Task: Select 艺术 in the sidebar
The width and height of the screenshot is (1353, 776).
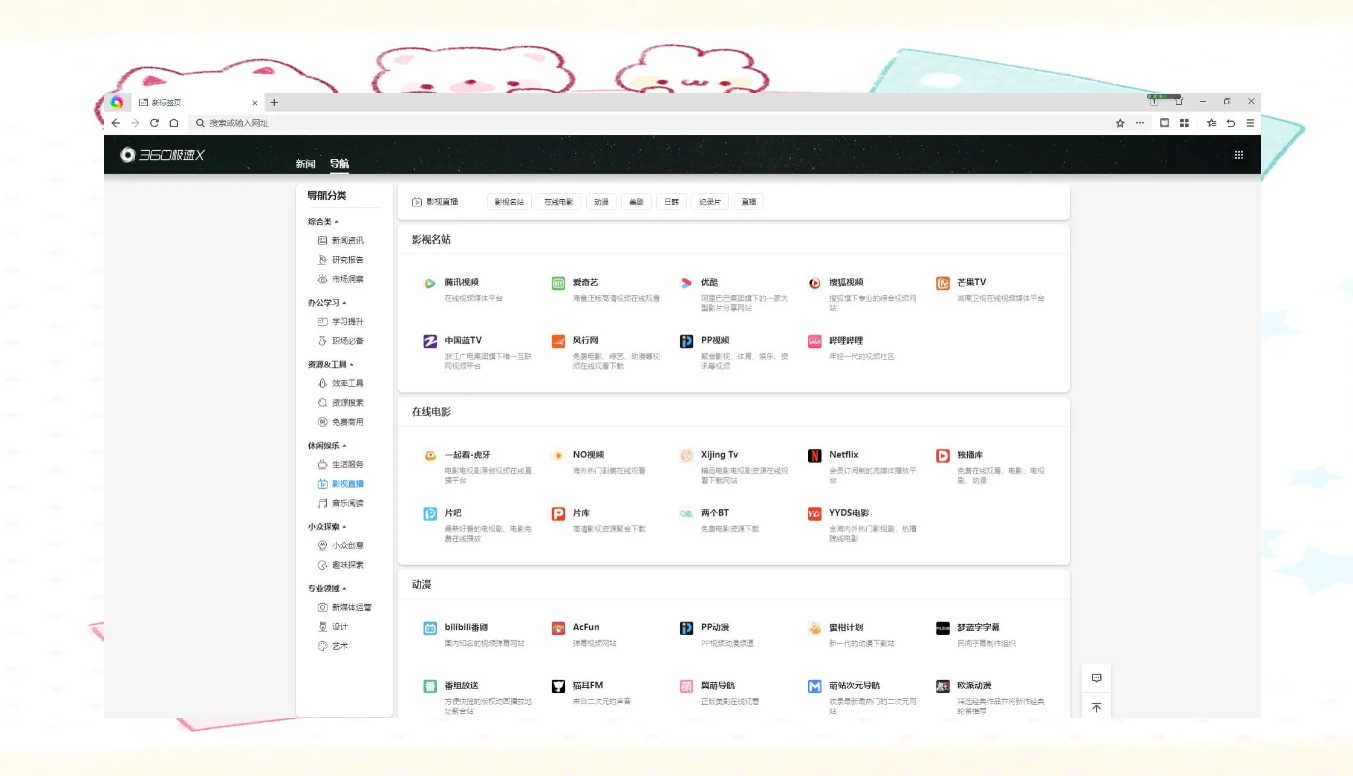Action: [333, 646]
